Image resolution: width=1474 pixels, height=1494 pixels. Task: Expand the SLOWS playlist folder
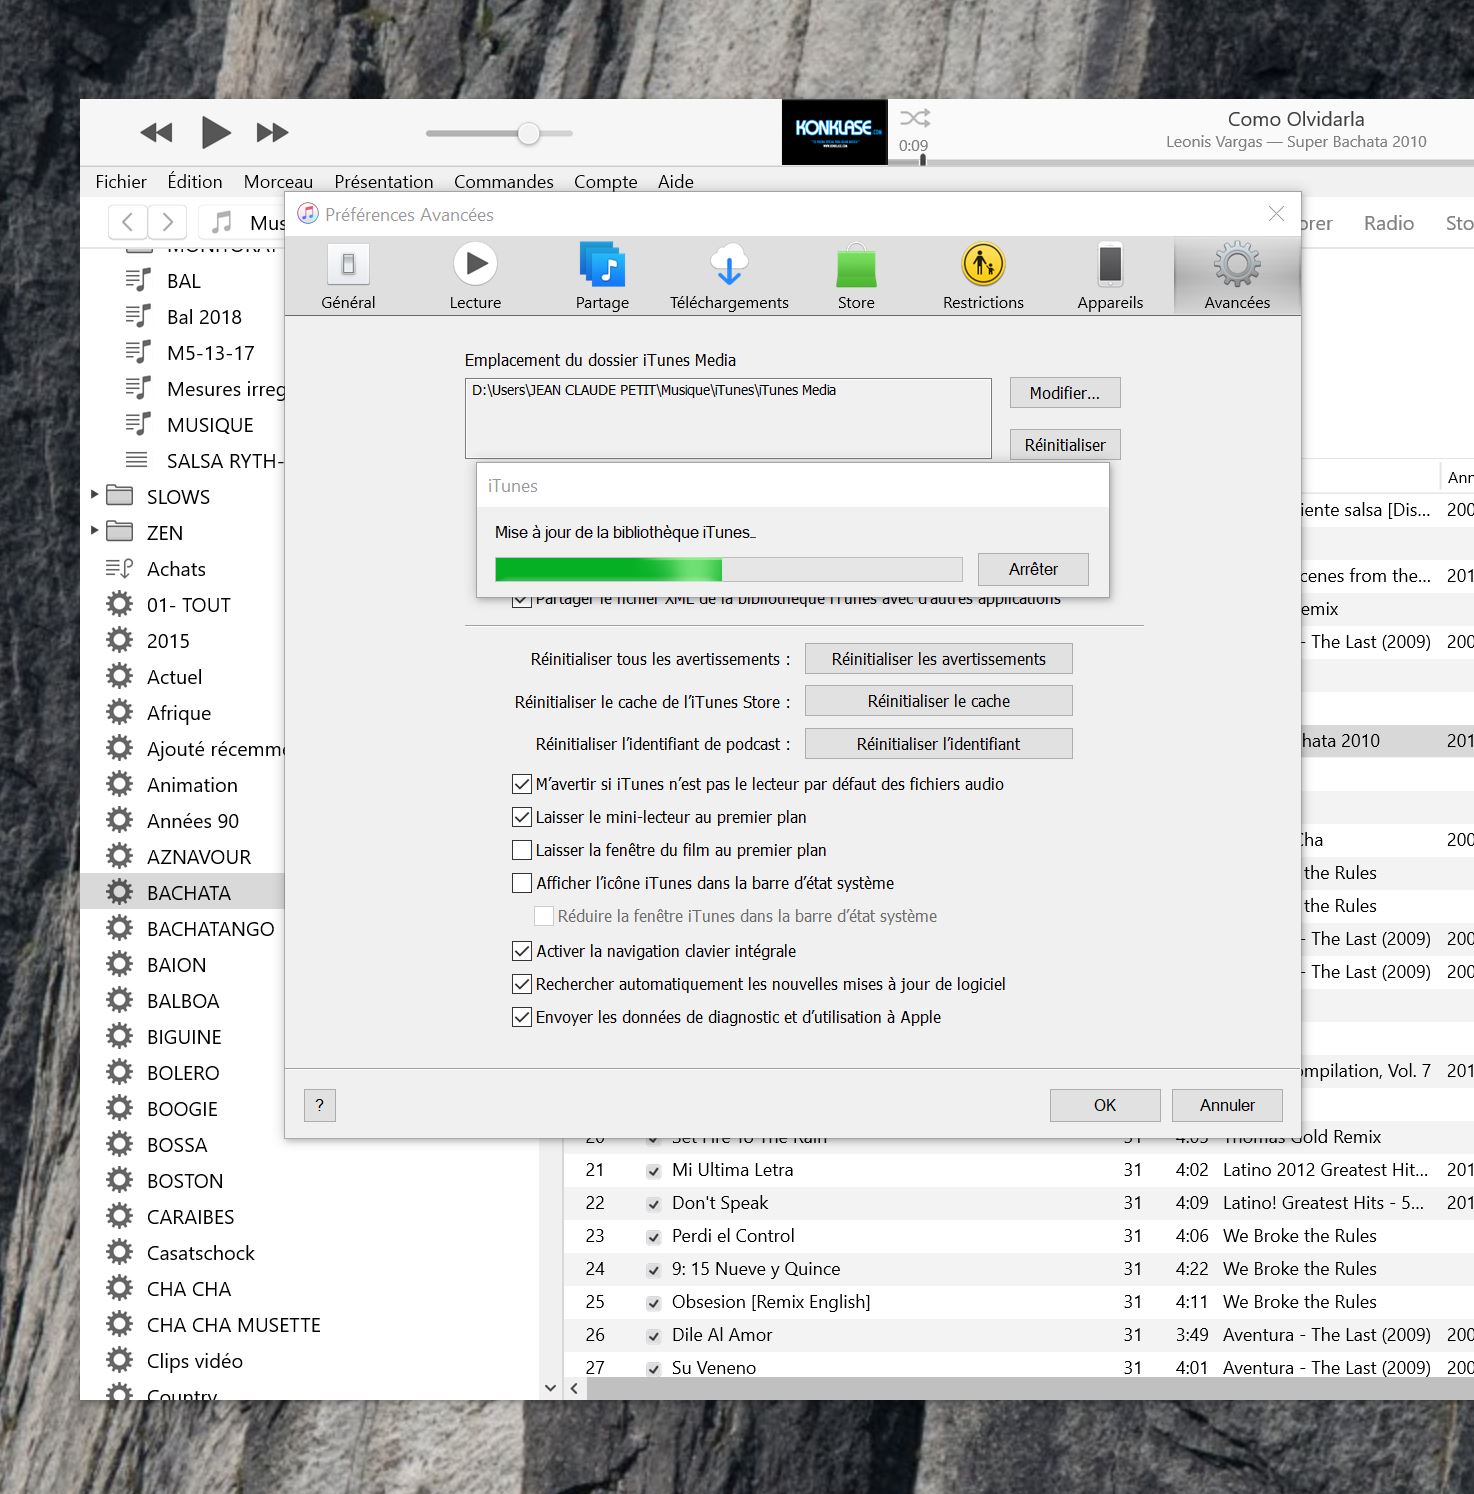95,495
